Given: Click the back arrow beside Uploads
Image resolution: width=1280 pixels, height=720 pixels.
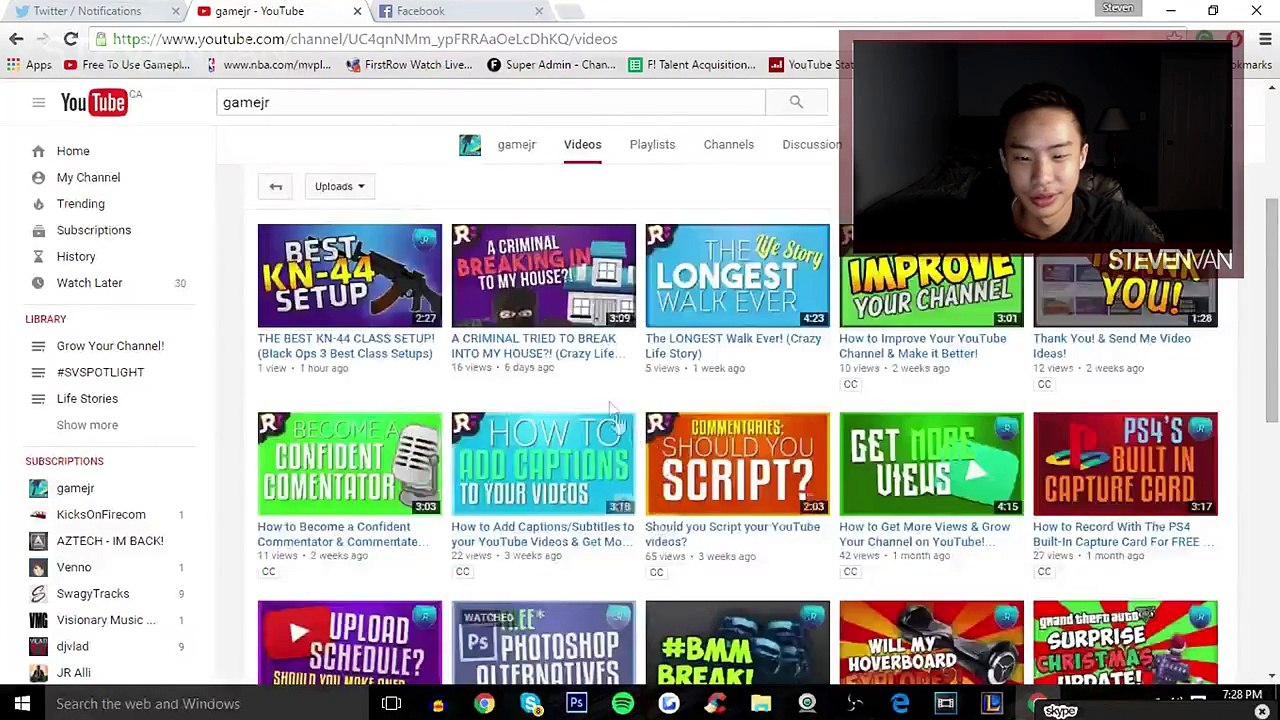Looking at the screenshot, I should pyautogui.click(x=276, y=186).
